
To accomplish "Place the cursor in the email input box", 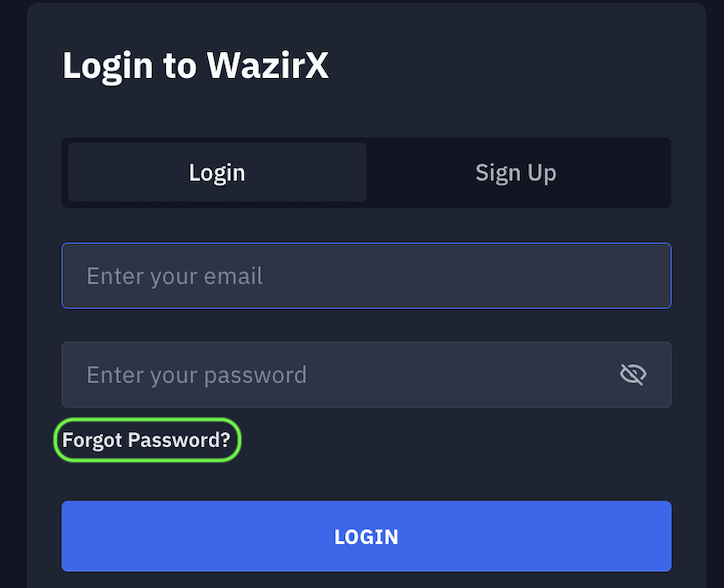I will (366, 276).
